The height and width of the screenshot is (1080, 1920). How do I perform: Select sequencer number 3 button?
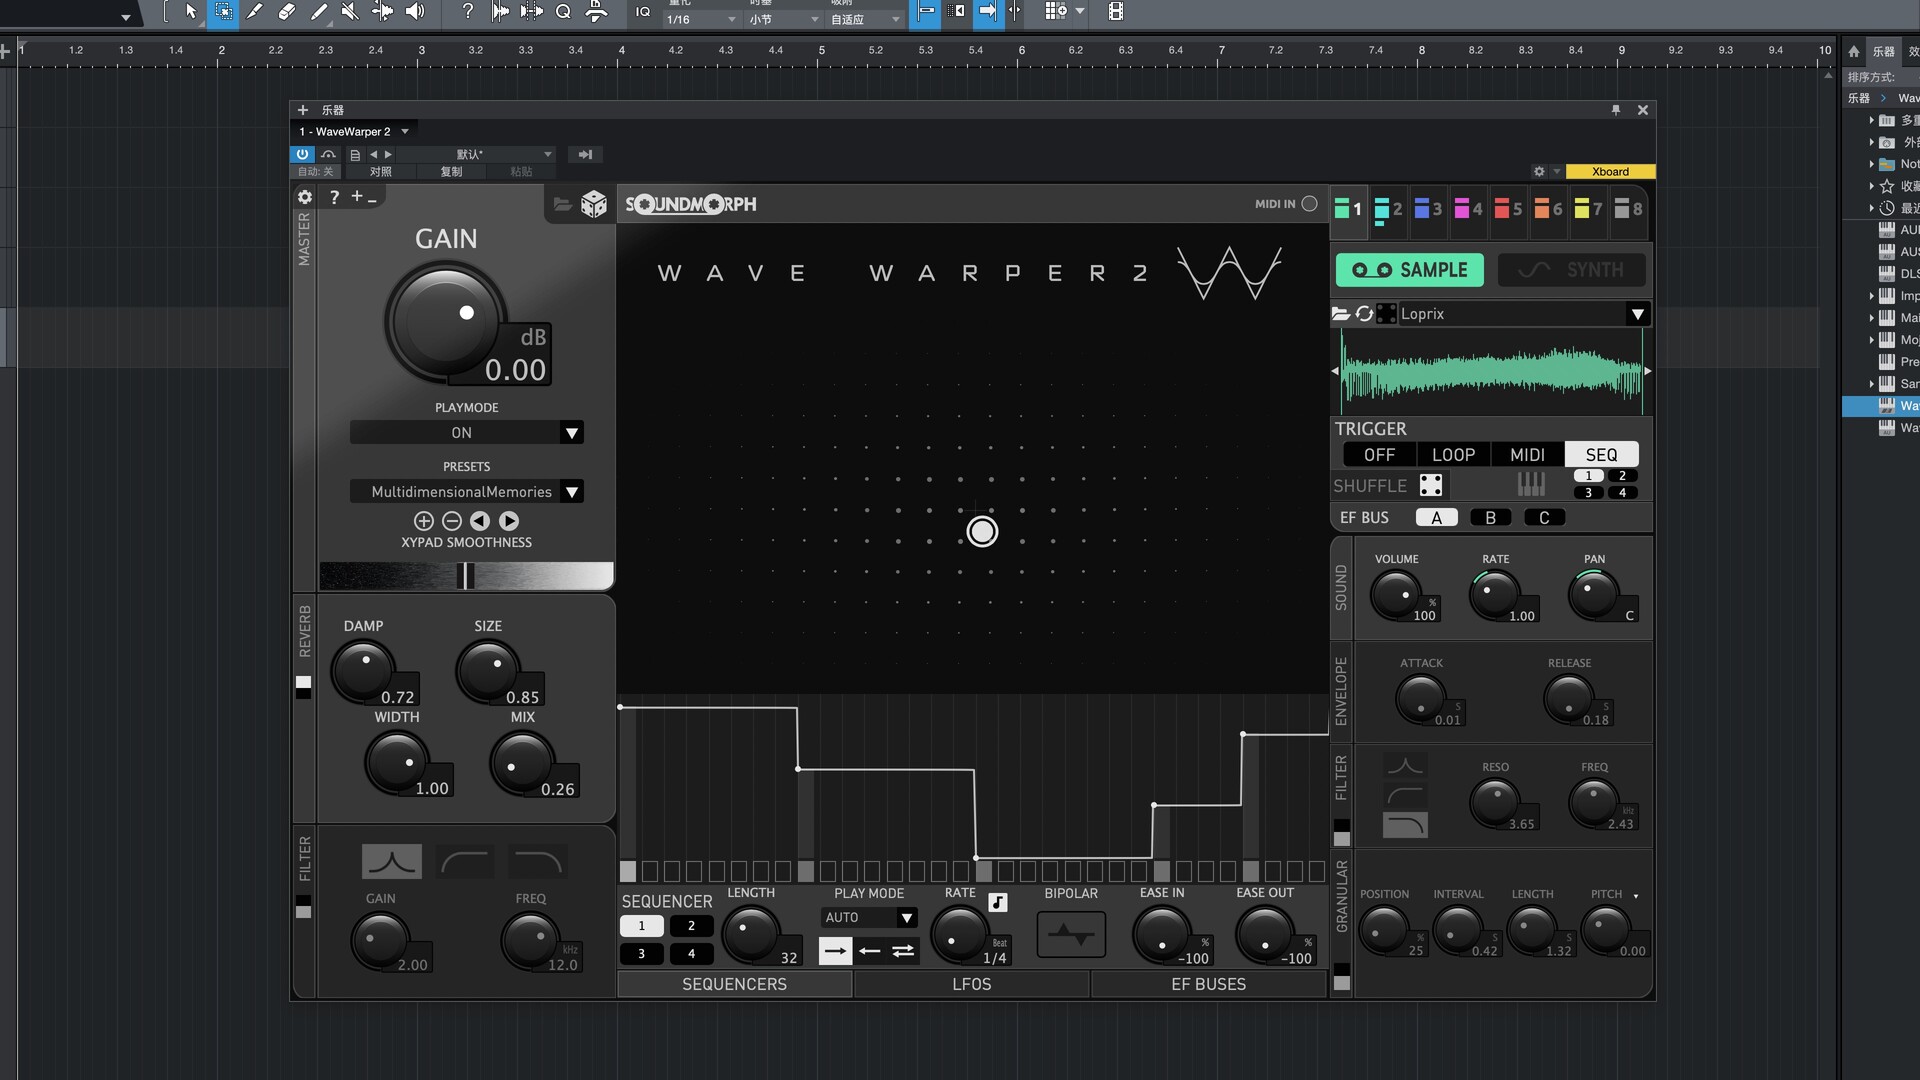642,954
